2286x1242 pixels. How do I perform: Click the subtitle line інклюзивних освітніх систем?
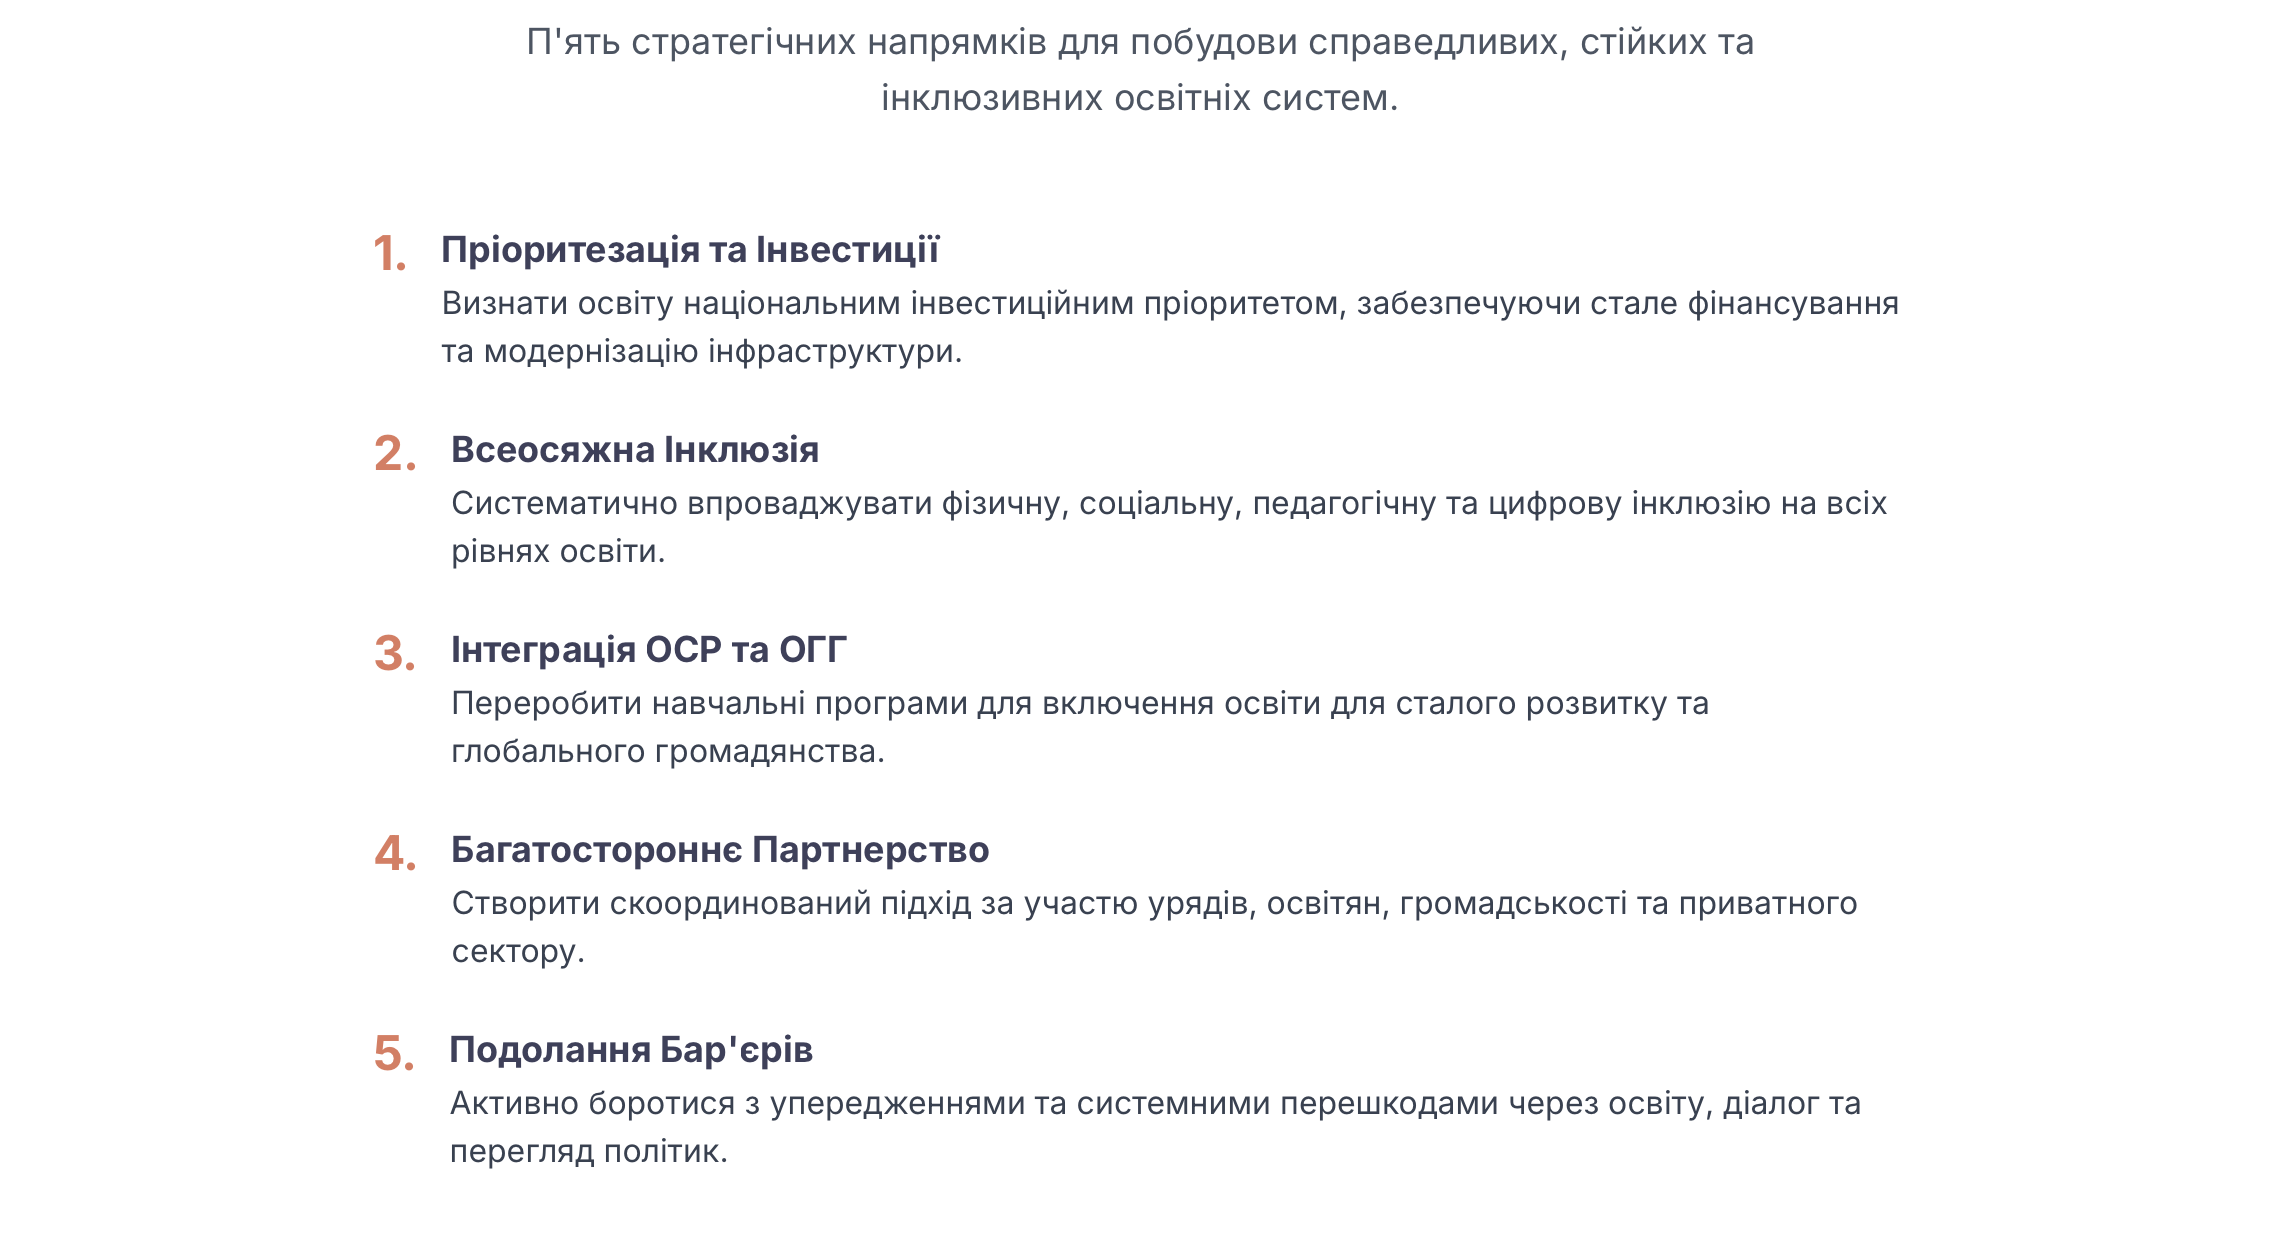tap(1140, 98)
